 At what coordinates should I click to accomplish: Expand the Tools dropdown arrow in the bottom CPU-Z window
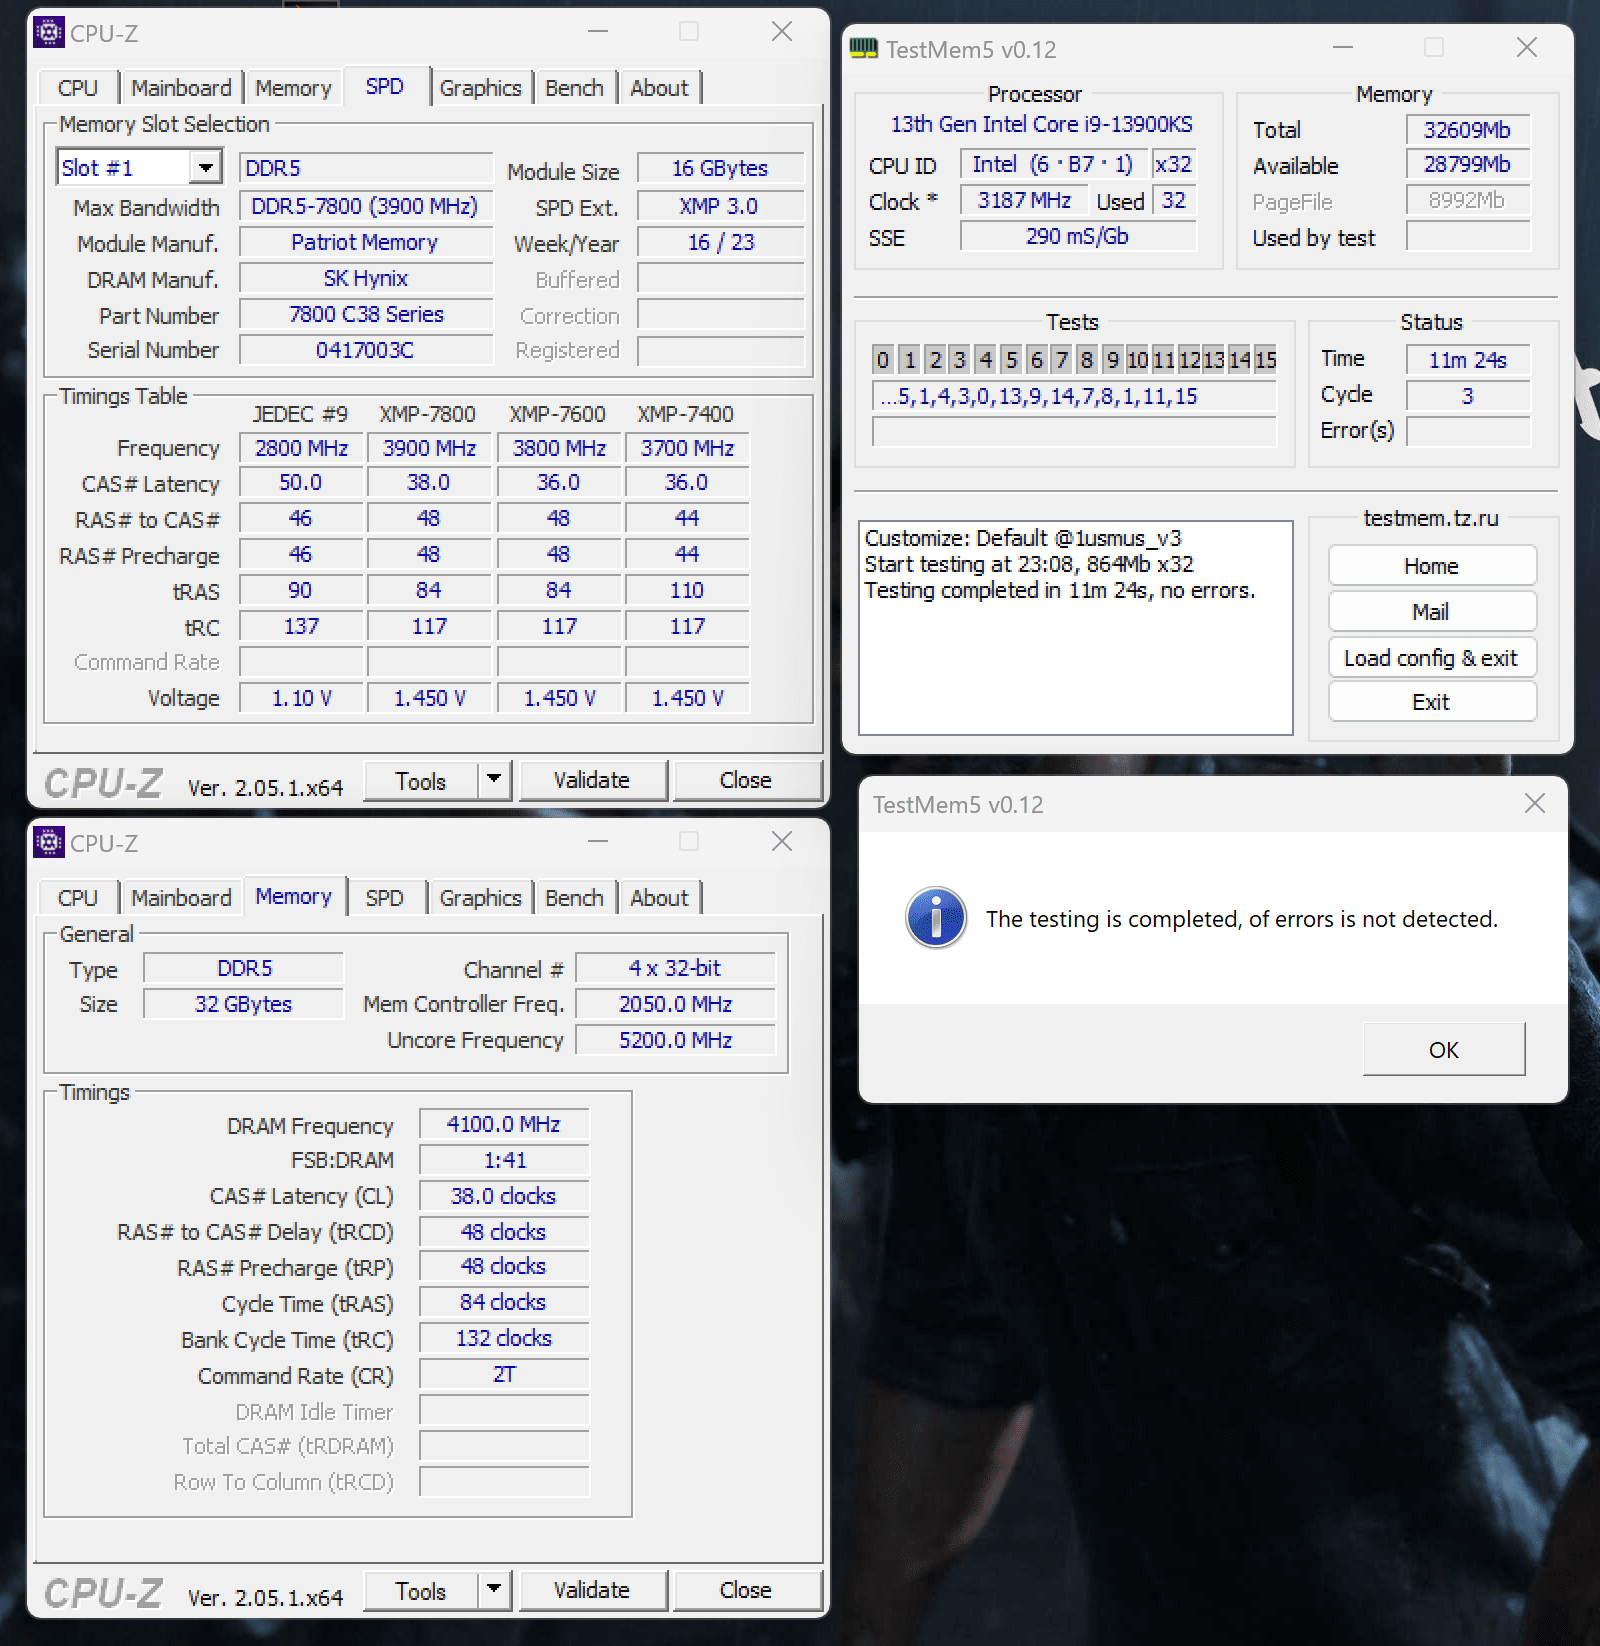pyautogui.click(x=494, y=1590)
